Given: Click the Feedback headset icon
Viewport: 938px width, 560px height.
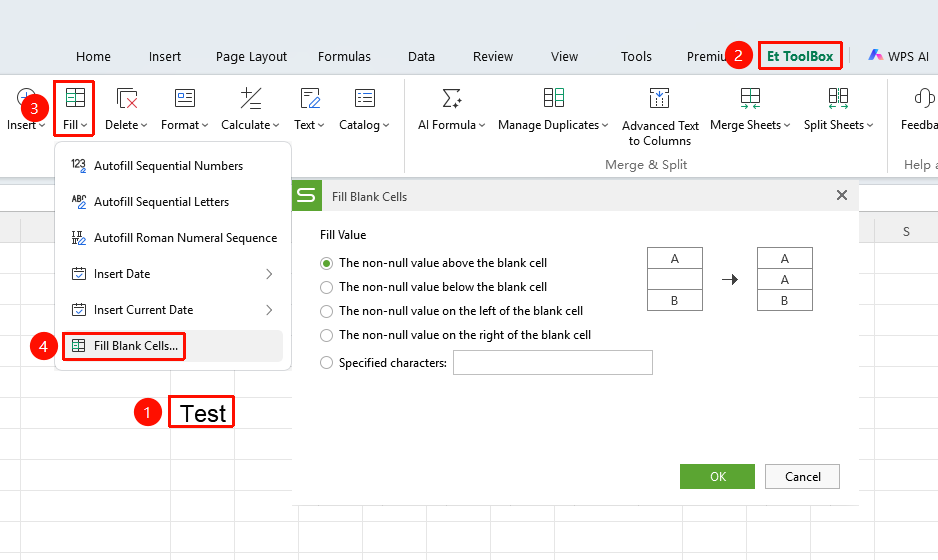Looking at the screenshot, I should pyautogui.click(x=924, y=98).
